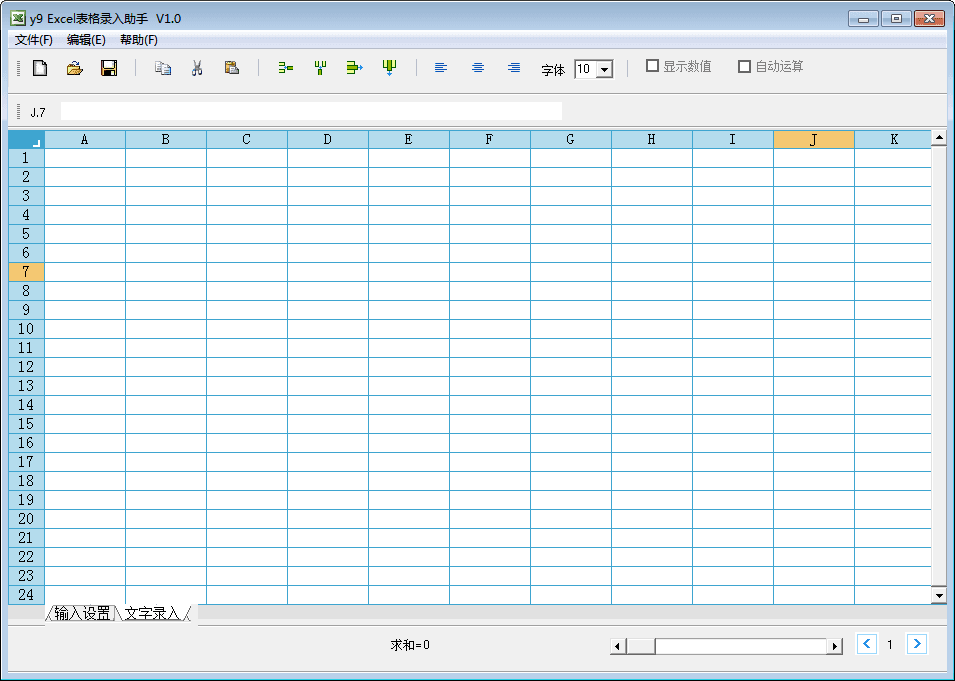Click the previous page arrow button
The width and height of the screenshot is (955, 681).
coord(866,644)
